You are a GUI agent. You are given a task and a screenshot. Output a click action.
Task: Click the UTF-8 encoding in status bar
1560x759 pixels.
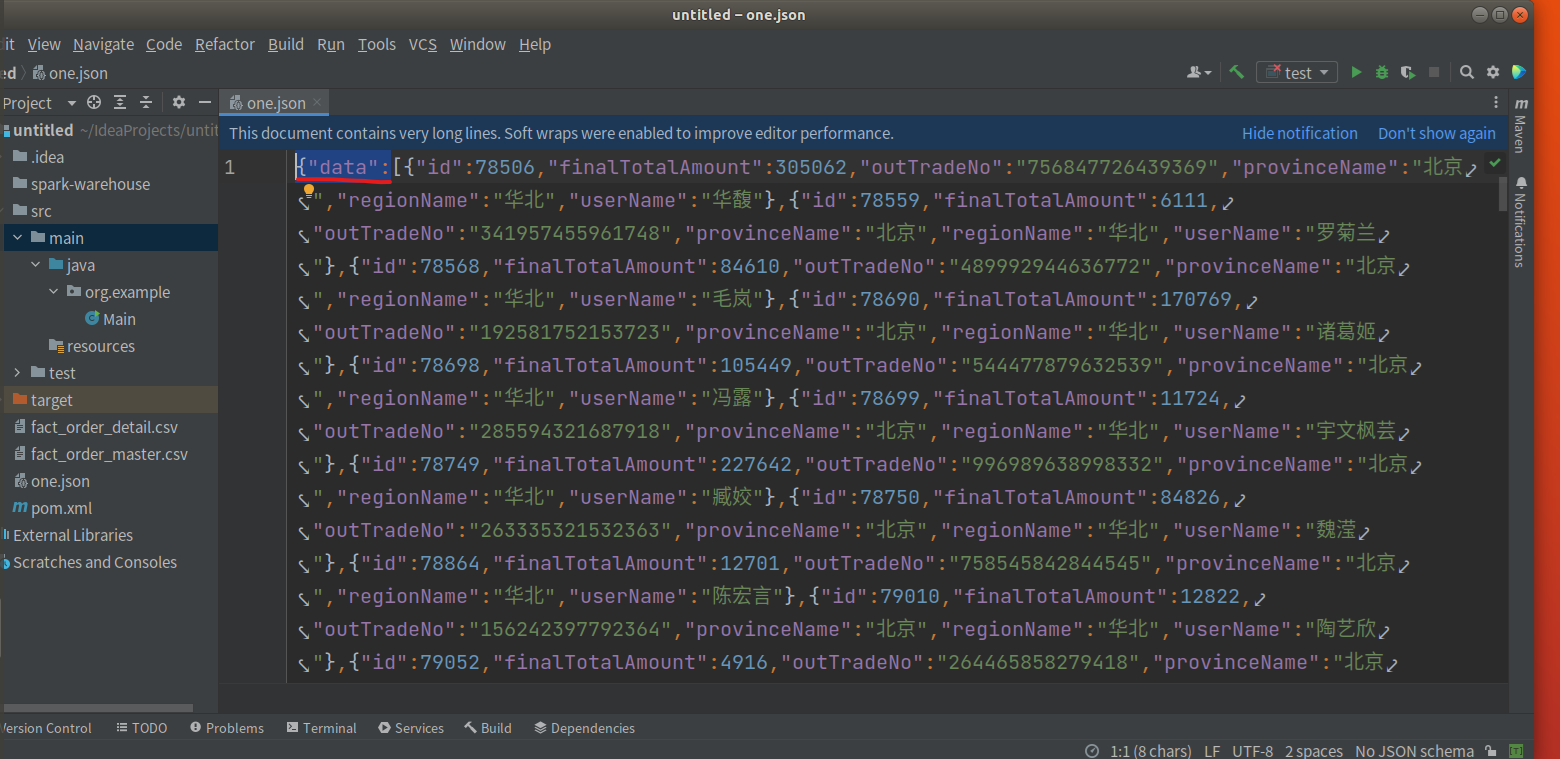click(1252, 751)
